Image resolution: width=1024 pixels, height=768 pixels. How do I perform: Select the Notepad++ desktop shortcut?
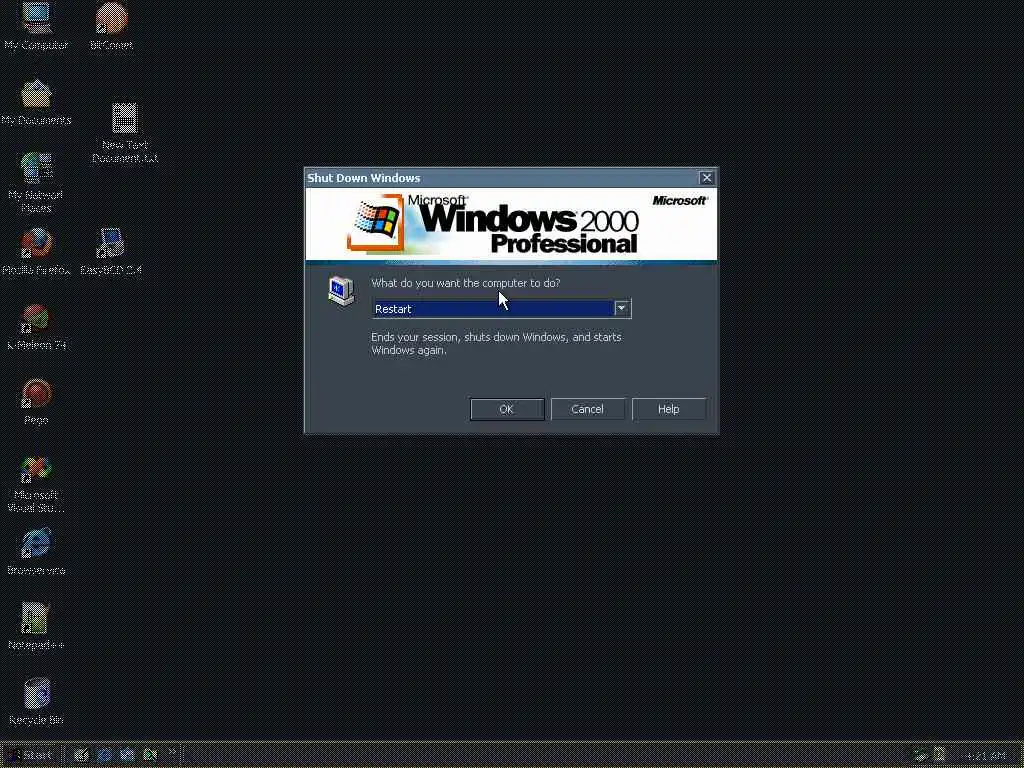[36, 627]
